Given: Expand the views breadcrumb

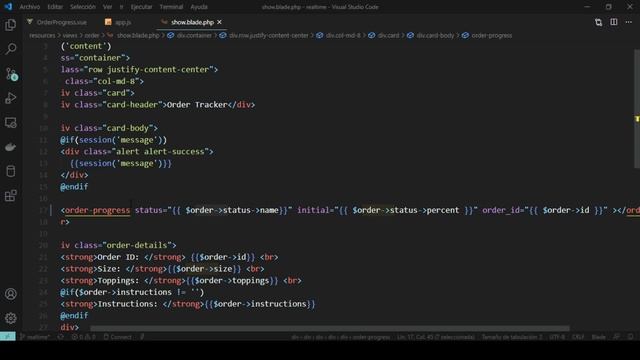Looking at the screenshot, I should 70,36.
